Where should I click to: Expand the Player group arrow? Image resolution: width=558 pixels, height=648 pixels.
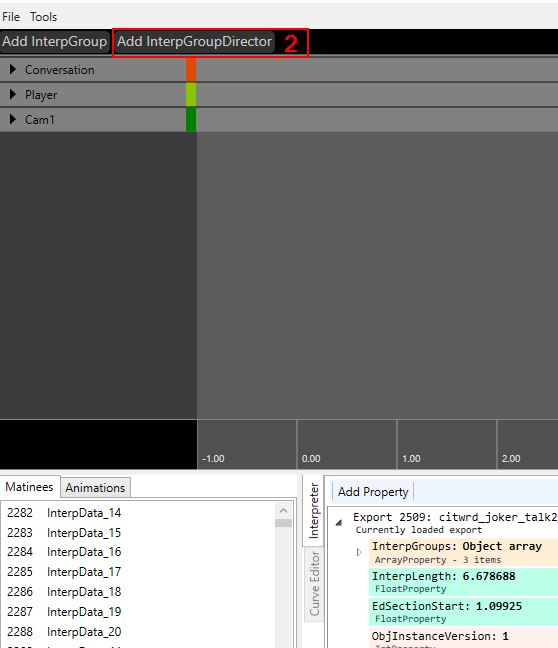[x=12, y=94]
